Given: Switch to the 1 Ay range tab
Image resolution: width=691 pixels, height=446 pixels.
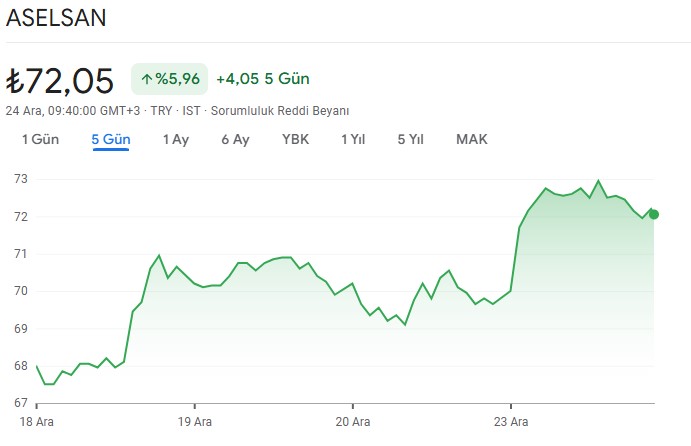Looking at the screenshot, I should pyautogui.click(x=176, y=139).
